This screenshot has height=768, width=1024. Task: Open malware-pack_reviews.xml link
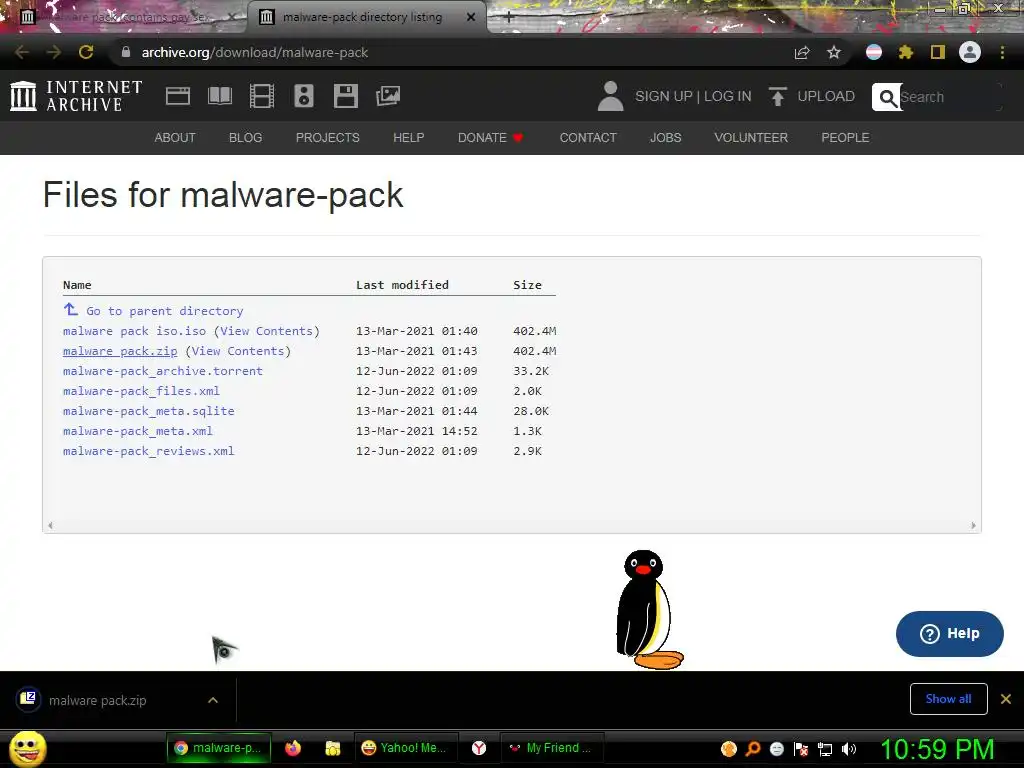pyautogui.click(x=148, y=451)
